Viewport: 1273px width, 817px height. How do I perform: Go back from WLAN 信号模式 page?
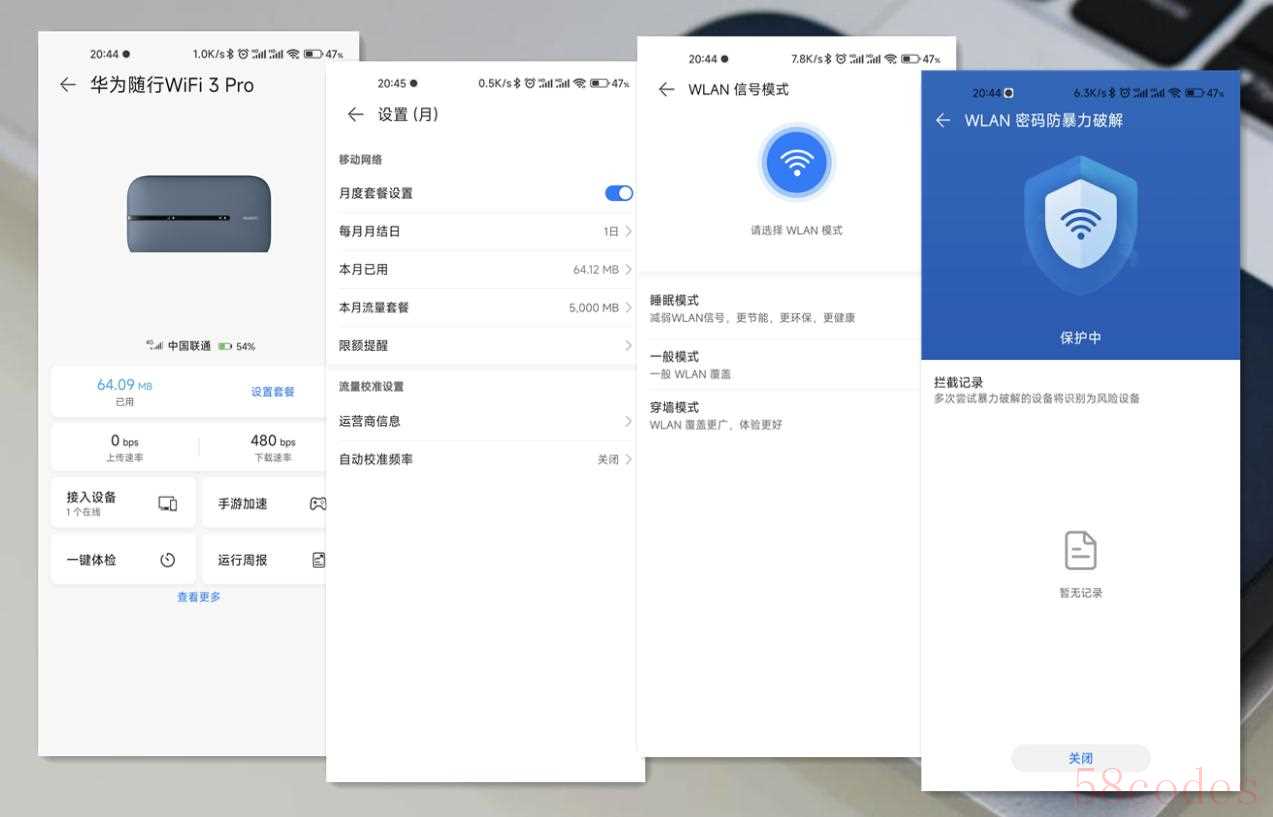[666, 90]
